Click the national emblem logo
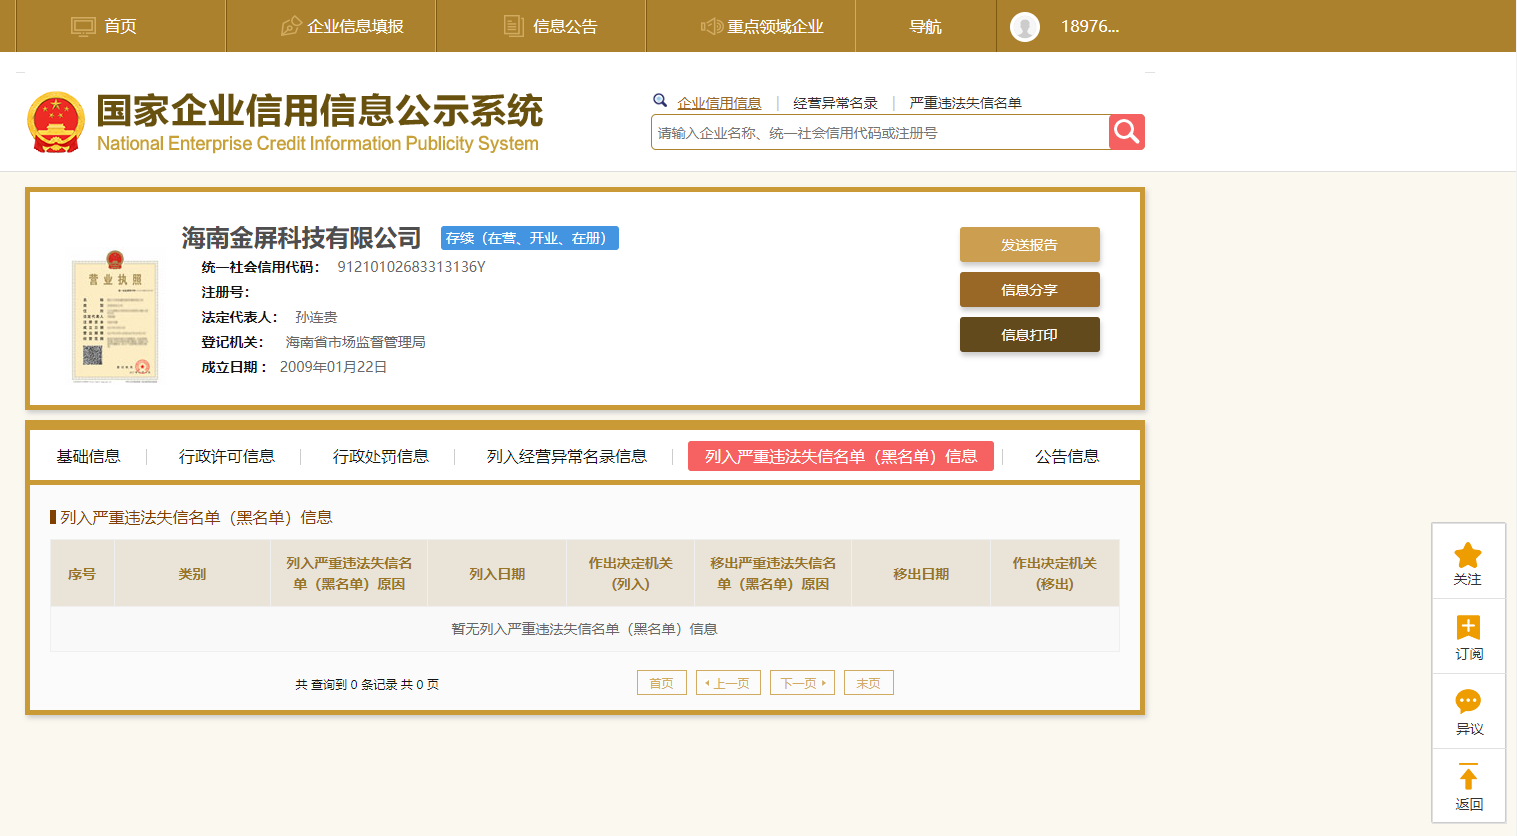This screenshot has height=836, width=1517. (x=56, y=122)
